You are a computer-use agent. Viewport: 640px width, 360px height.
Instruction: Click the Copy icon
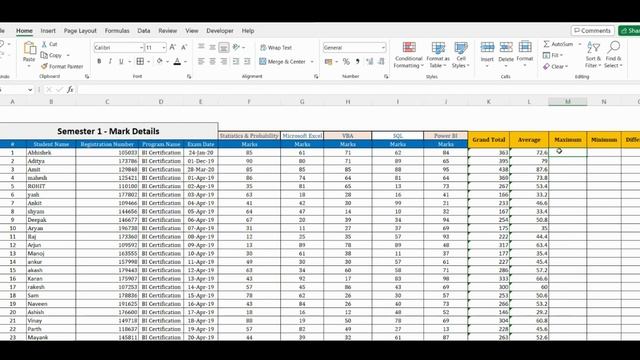[44, 55]
